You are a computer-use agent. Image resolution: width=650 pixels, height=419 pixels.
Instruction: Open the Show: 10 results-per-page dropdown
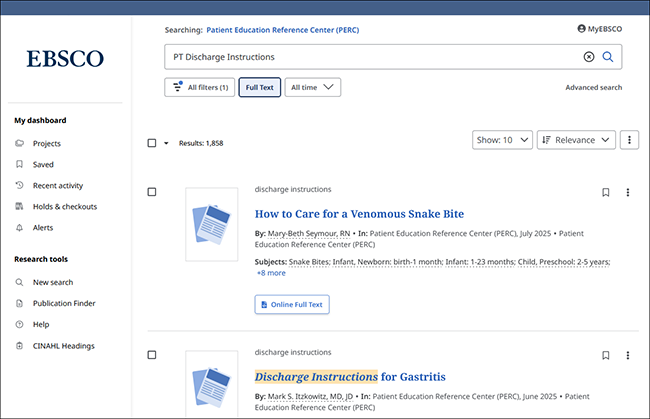(x=502, y=140)
